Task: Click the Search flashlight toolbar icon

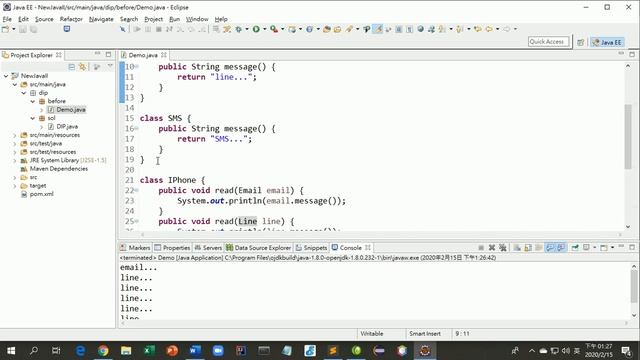Action: [x=349, y=29]
